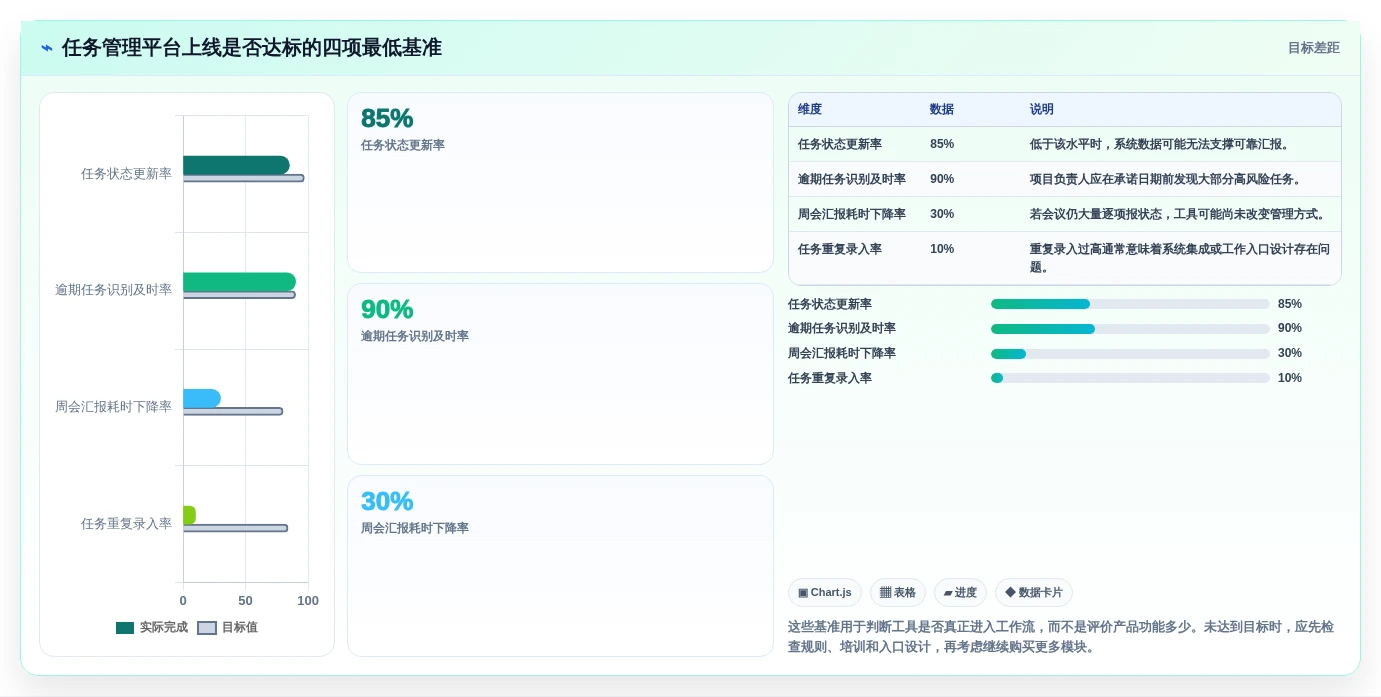Select the 数据卡片 tag chip
This screenshot has height=697, width=1381.
pyautogui.click(x=1034, y=593)
